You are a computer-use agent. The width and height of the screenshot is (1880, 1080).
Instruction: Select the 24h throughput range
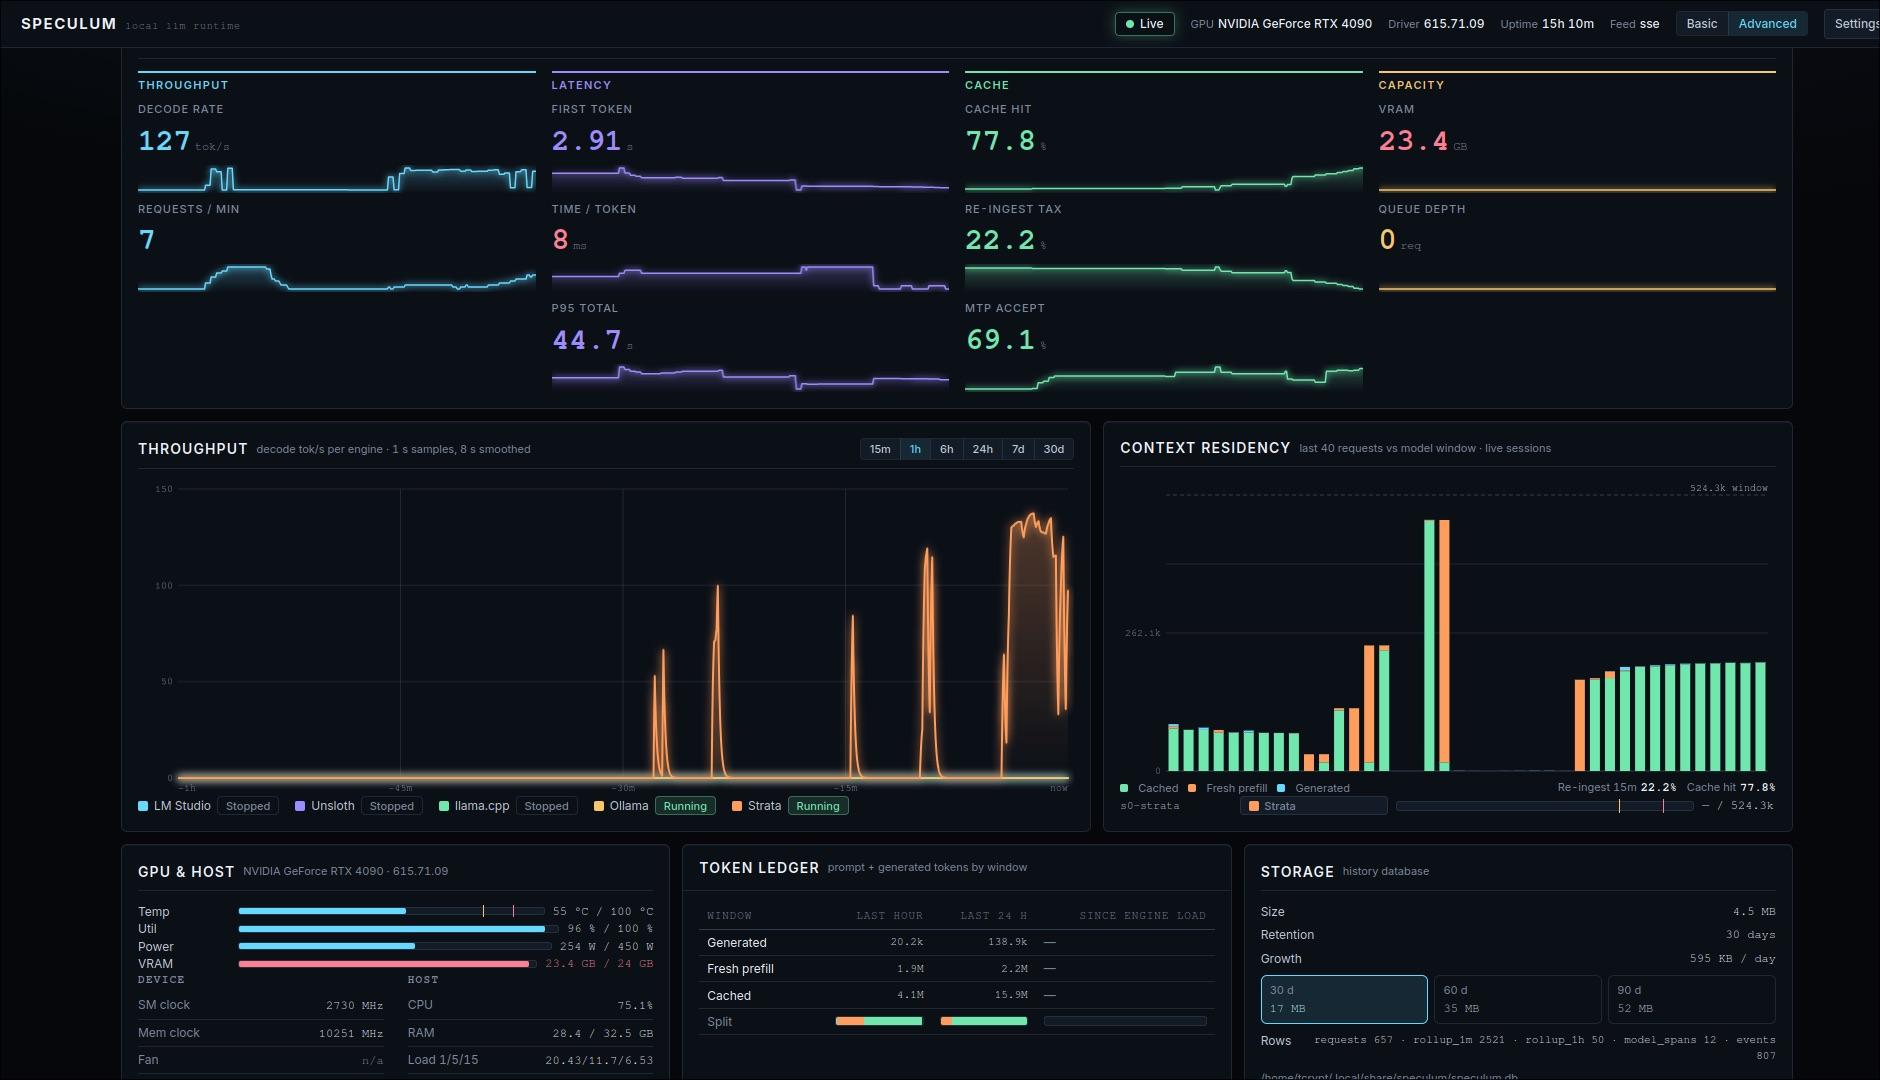[x=983, y=449]
